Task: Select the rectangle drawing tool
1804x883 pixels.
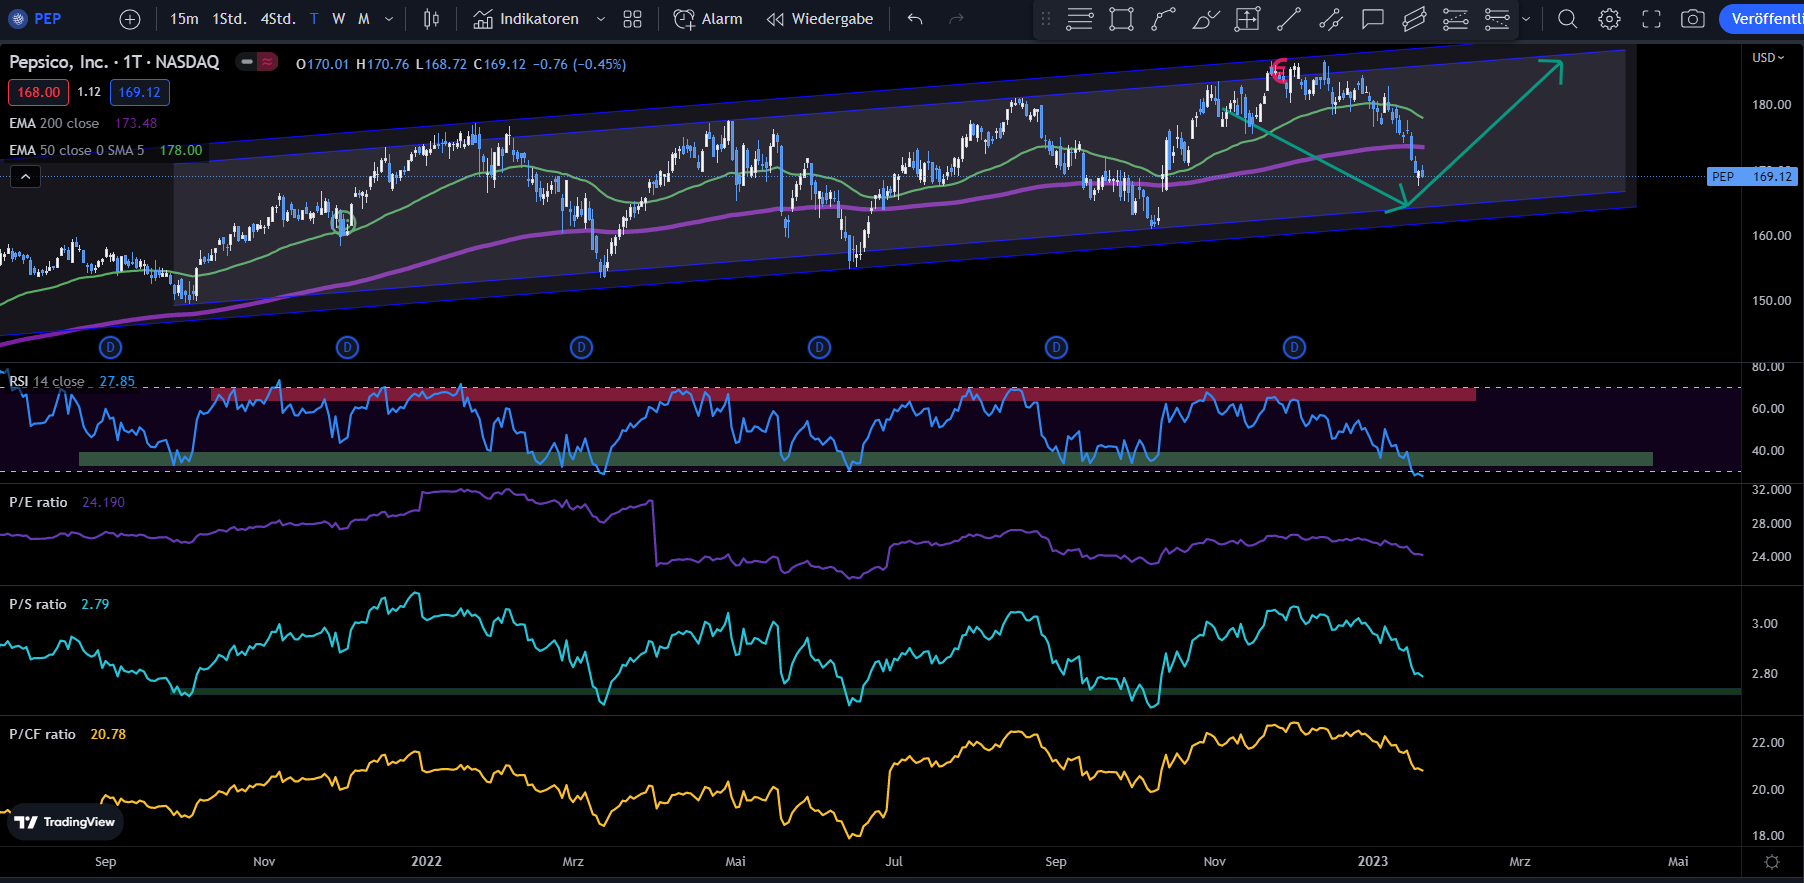Action: 1122,19
